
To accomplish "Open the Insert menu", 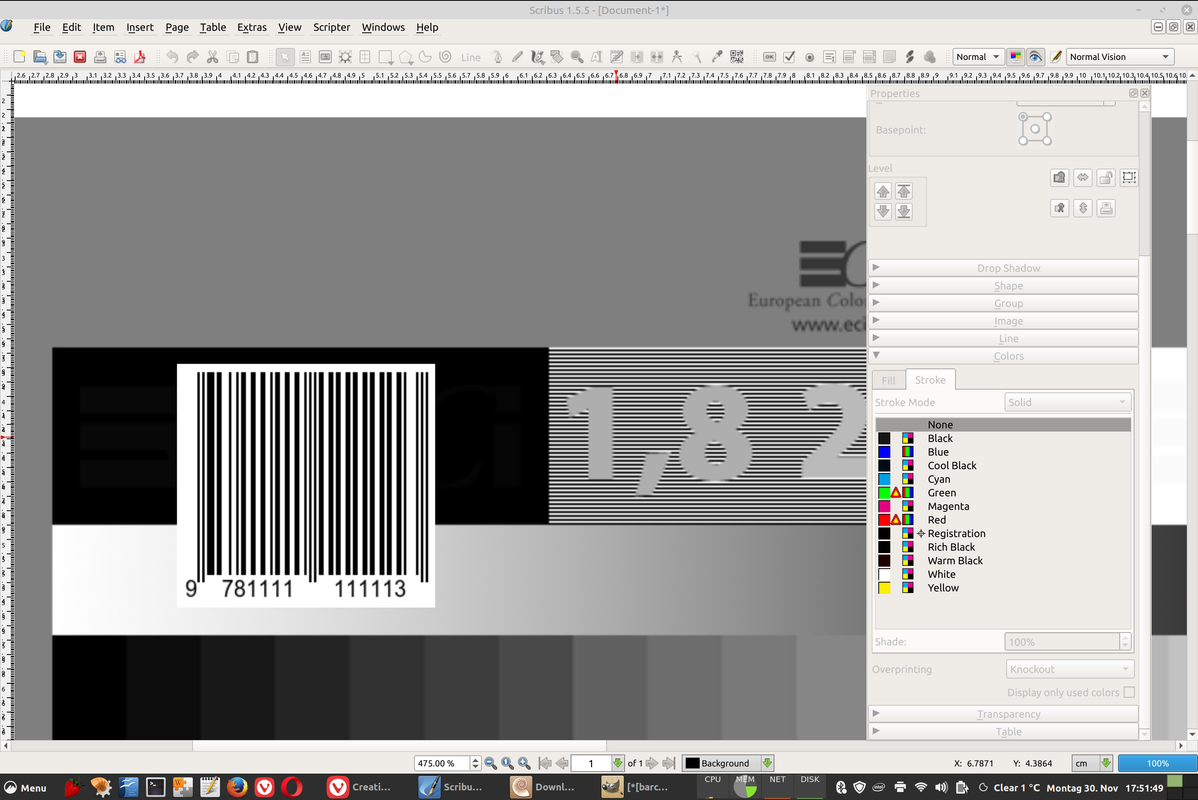I will (x=140, y=28).
